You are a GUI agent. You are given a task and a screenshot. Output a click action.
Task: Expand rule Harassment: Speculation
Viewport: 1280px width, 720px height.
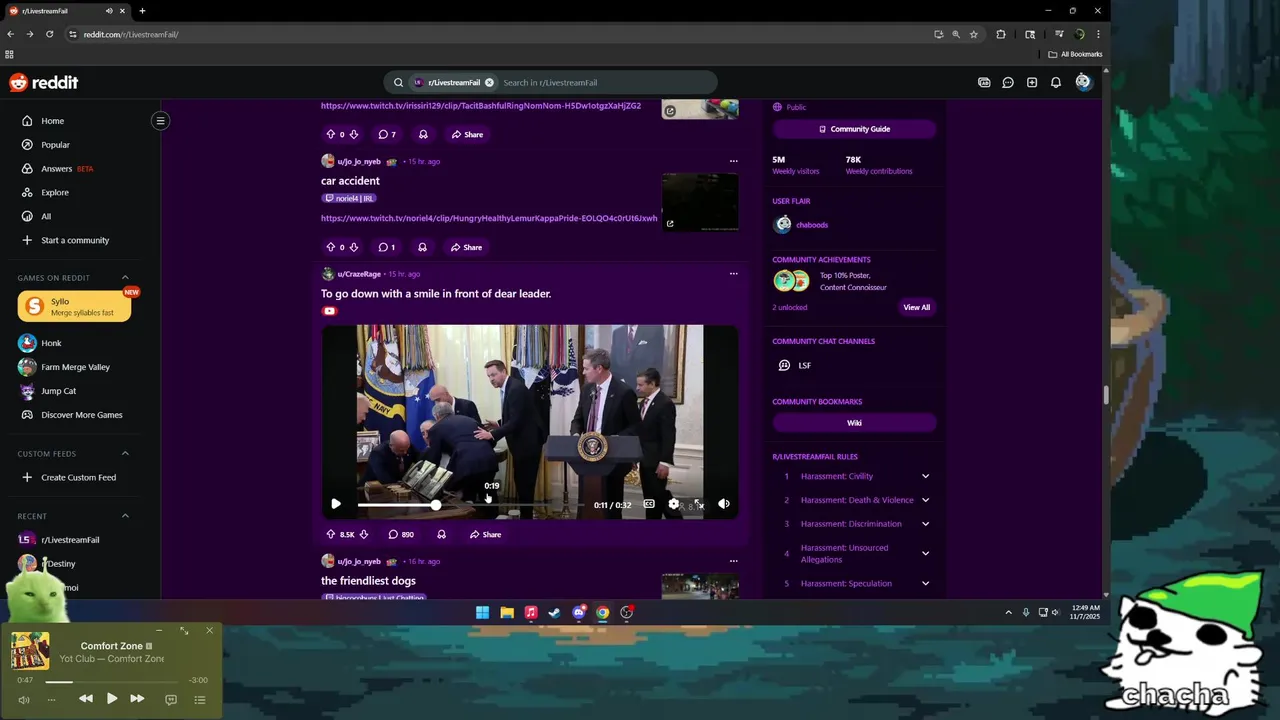pyautogui.click(x=925, y=584)
